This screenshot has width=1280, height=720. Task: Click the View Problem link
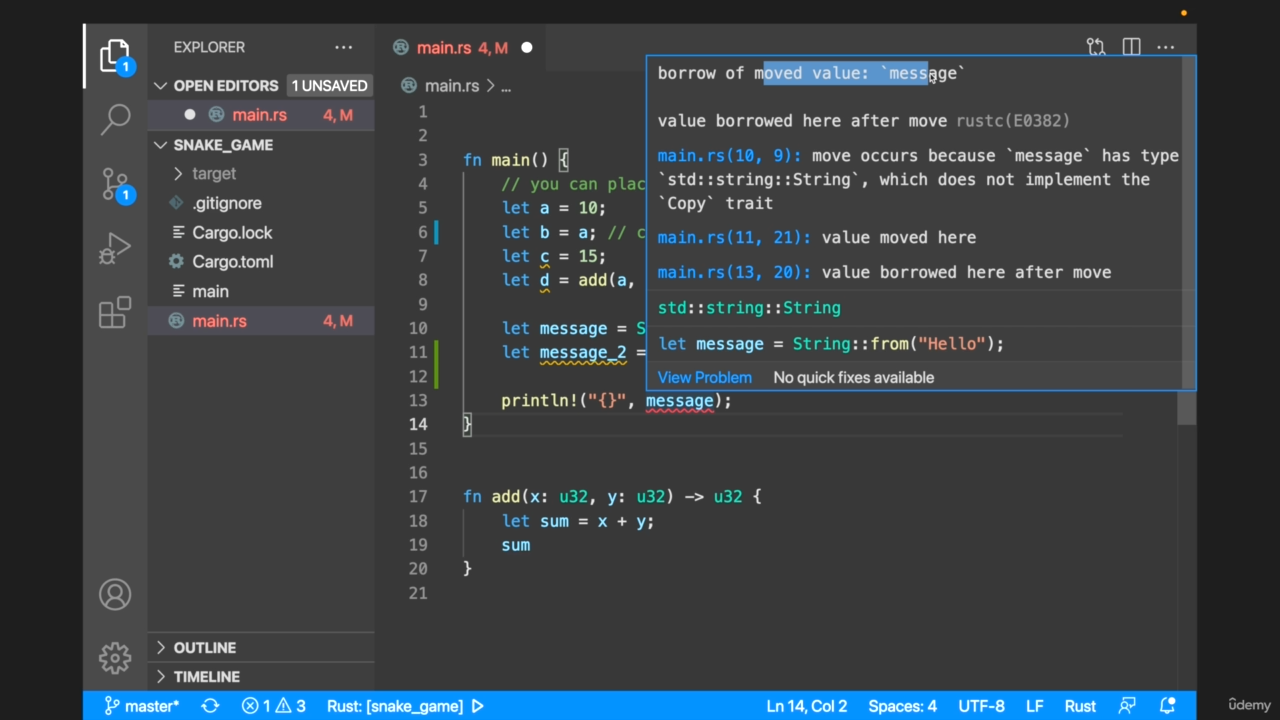click(704, 378)
